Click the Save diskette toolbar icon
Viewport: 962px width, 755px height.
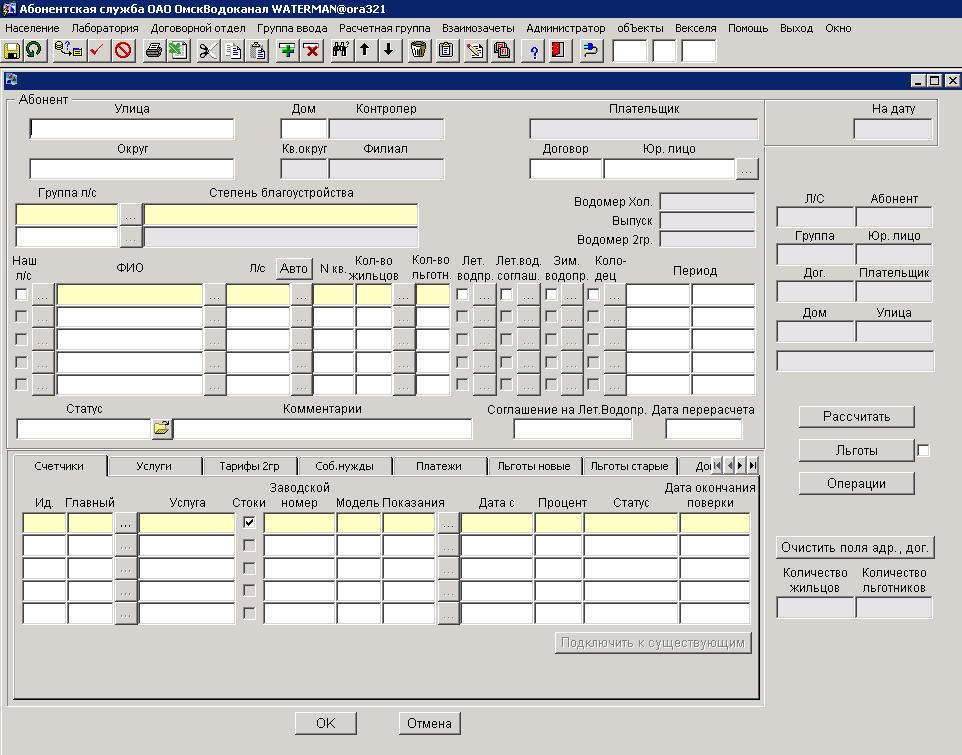click(13, 50)
